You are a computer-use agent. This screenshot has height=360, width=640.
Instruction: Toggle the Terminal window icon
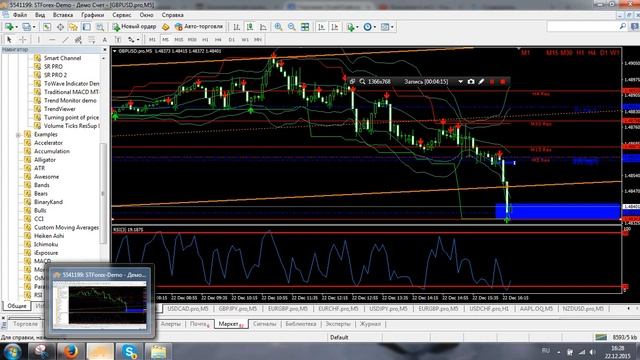click(x=87, y=27)
